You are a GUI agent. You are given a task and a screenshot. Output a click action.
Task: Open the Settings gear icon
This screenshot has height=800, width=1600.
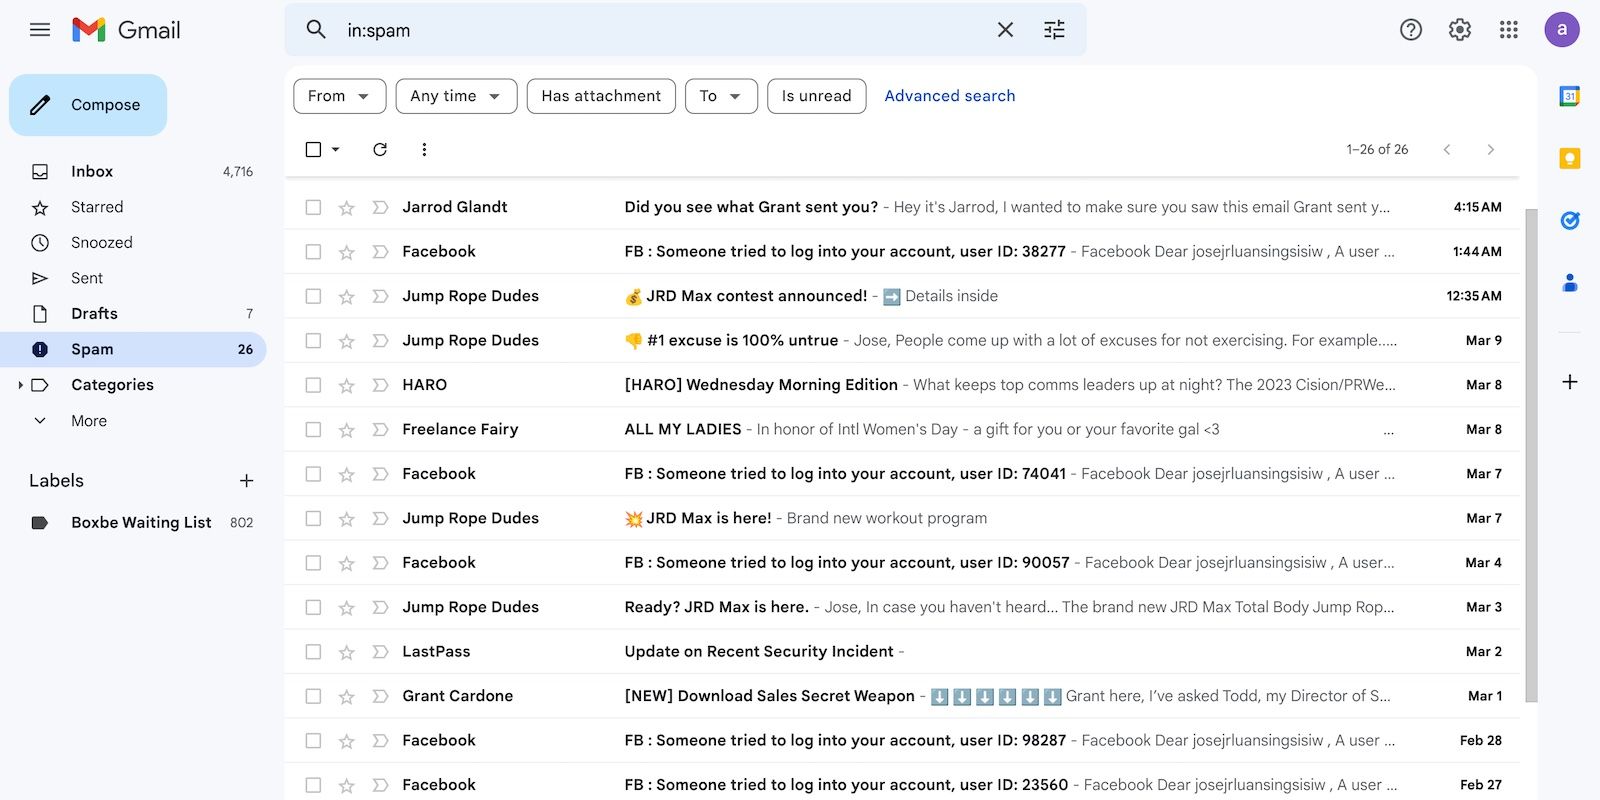pos(1460,30)
